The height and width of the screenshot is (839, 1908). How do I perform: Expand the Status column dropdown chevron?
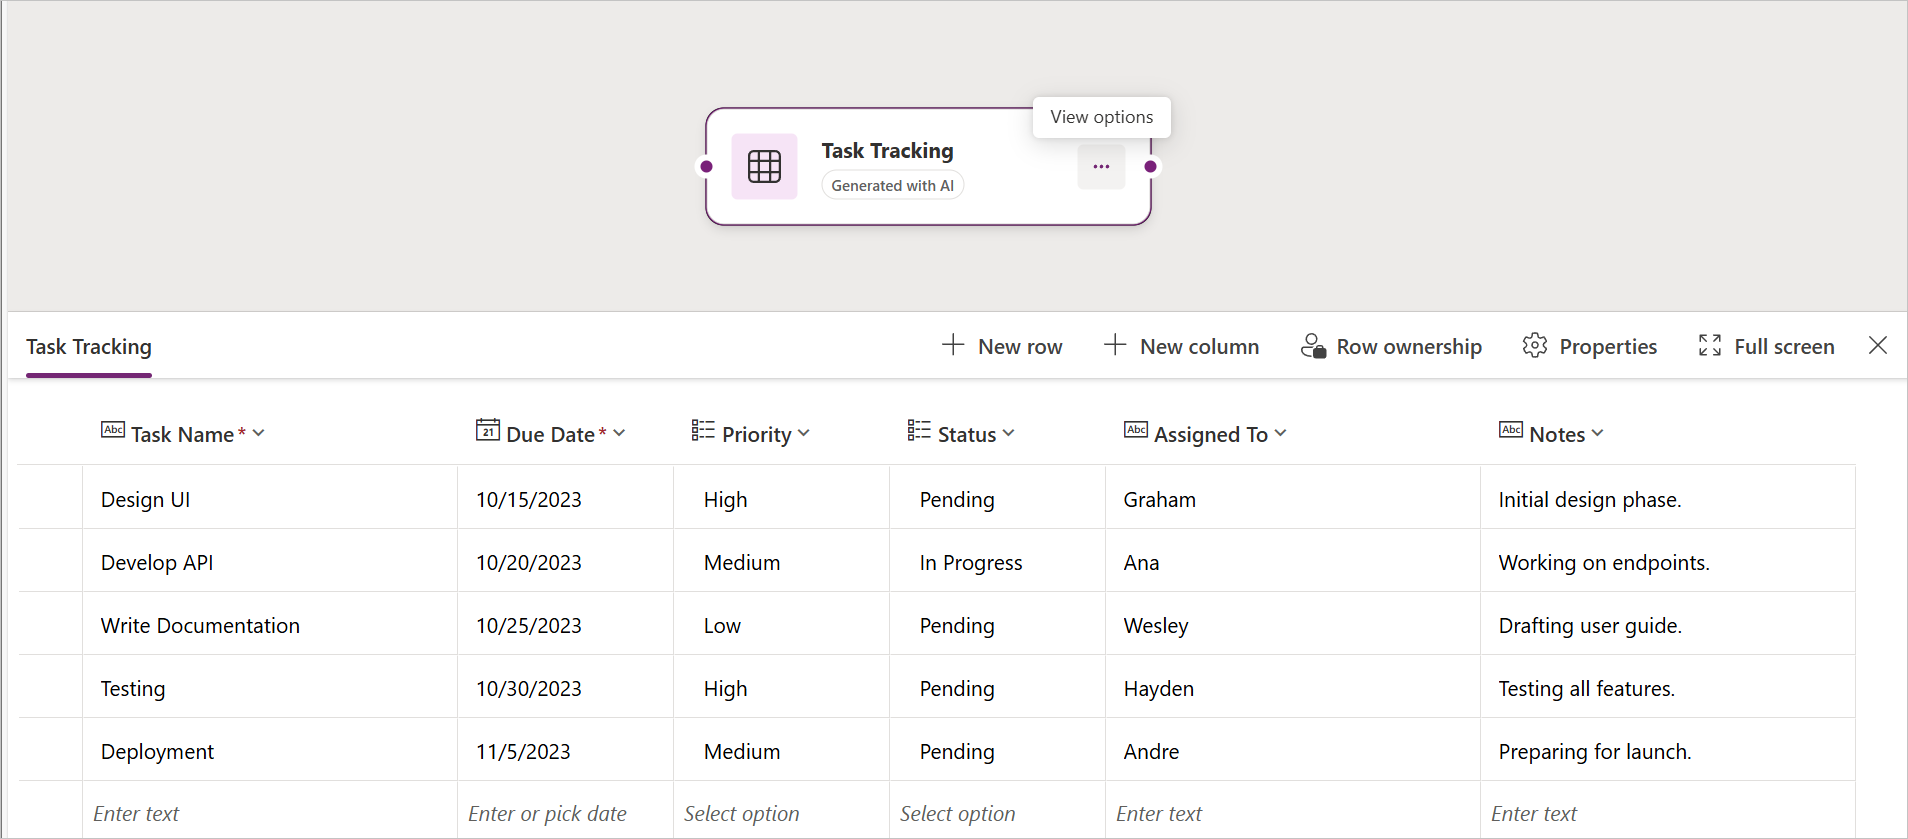(x=1008, y=433)
